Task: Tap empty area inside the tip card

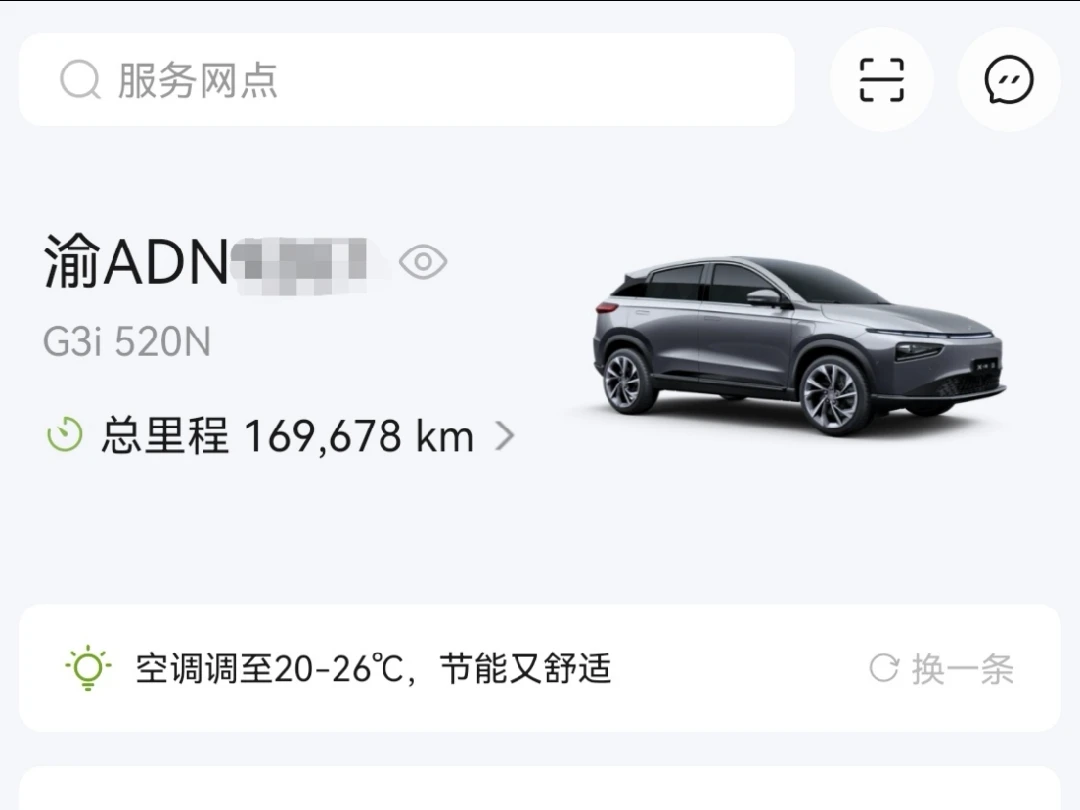Action: click(x=737, y=668)
